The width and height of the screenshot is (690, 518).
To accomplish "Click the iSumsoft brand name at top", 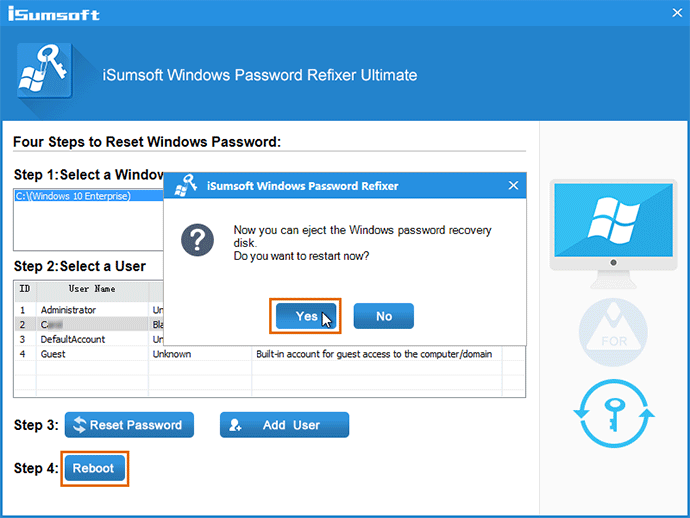I will [x=54, y=14].
